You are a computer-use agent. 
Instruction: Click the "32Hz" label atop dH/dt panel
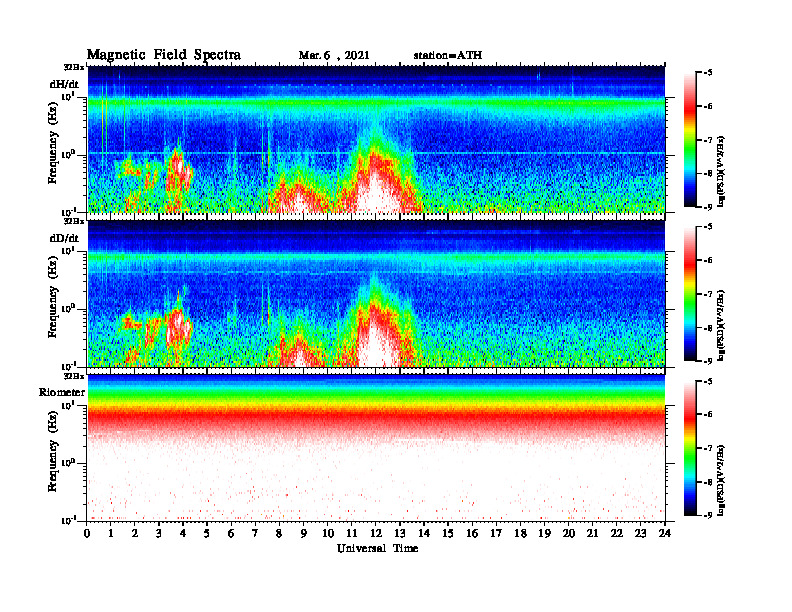click(x=74, y=67)
